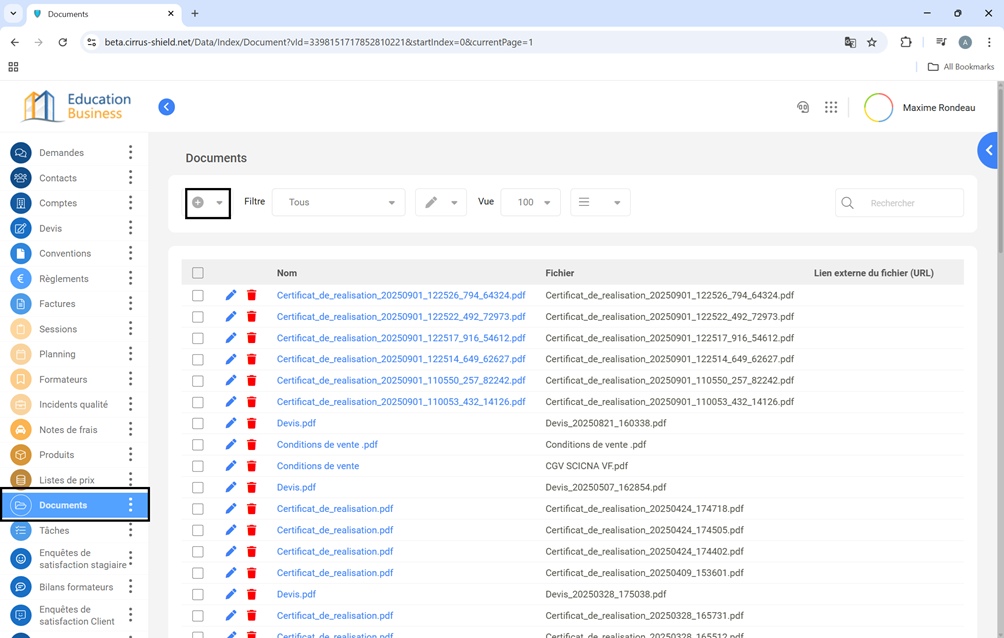Click the Maxime Rondeau user profile
1004x638 pixels.
click(x=938, y=108)
